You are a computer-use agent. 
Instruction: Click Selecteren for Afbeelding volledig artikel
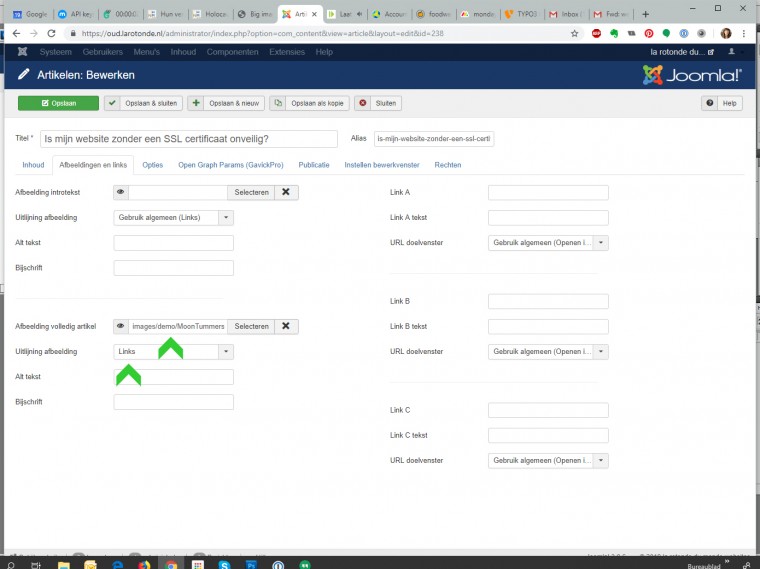[251, 326]
